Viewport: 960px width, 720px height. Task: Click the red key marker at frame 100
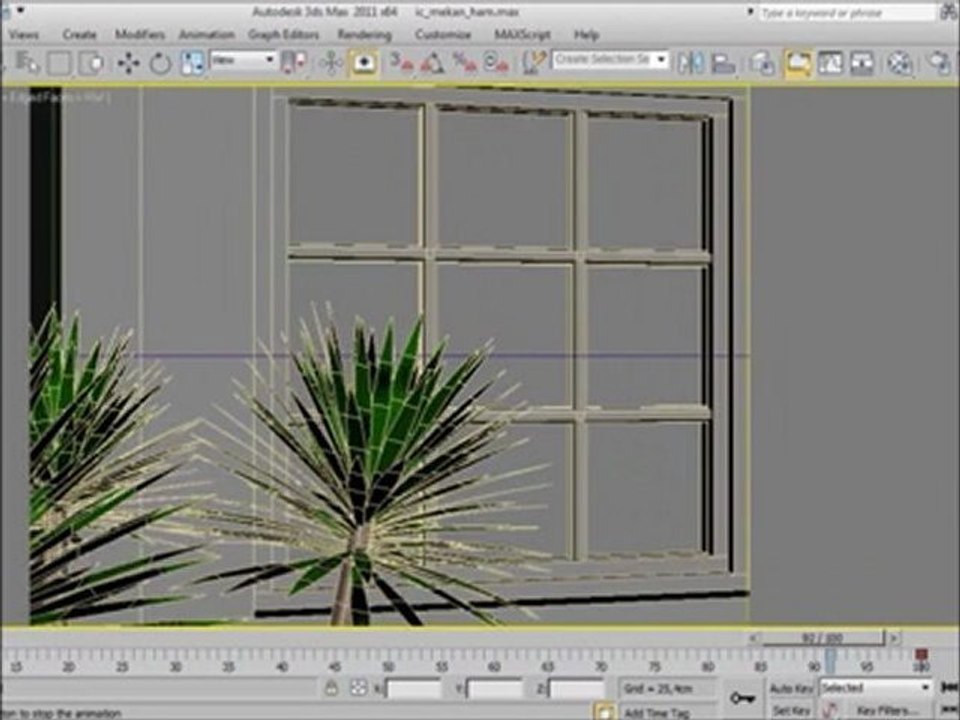(x=921, y=655)
